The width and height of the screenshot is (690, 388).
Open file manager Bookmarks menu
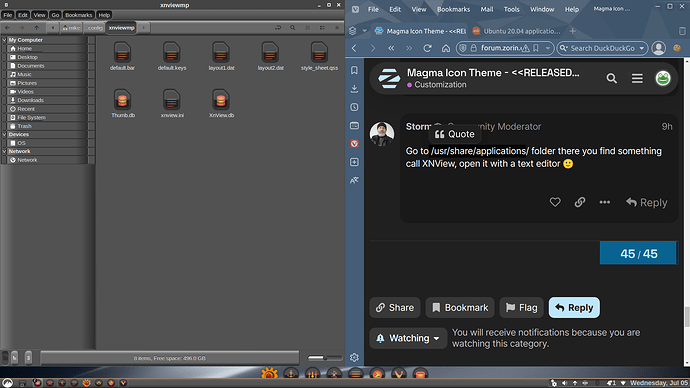click(78, 15)
